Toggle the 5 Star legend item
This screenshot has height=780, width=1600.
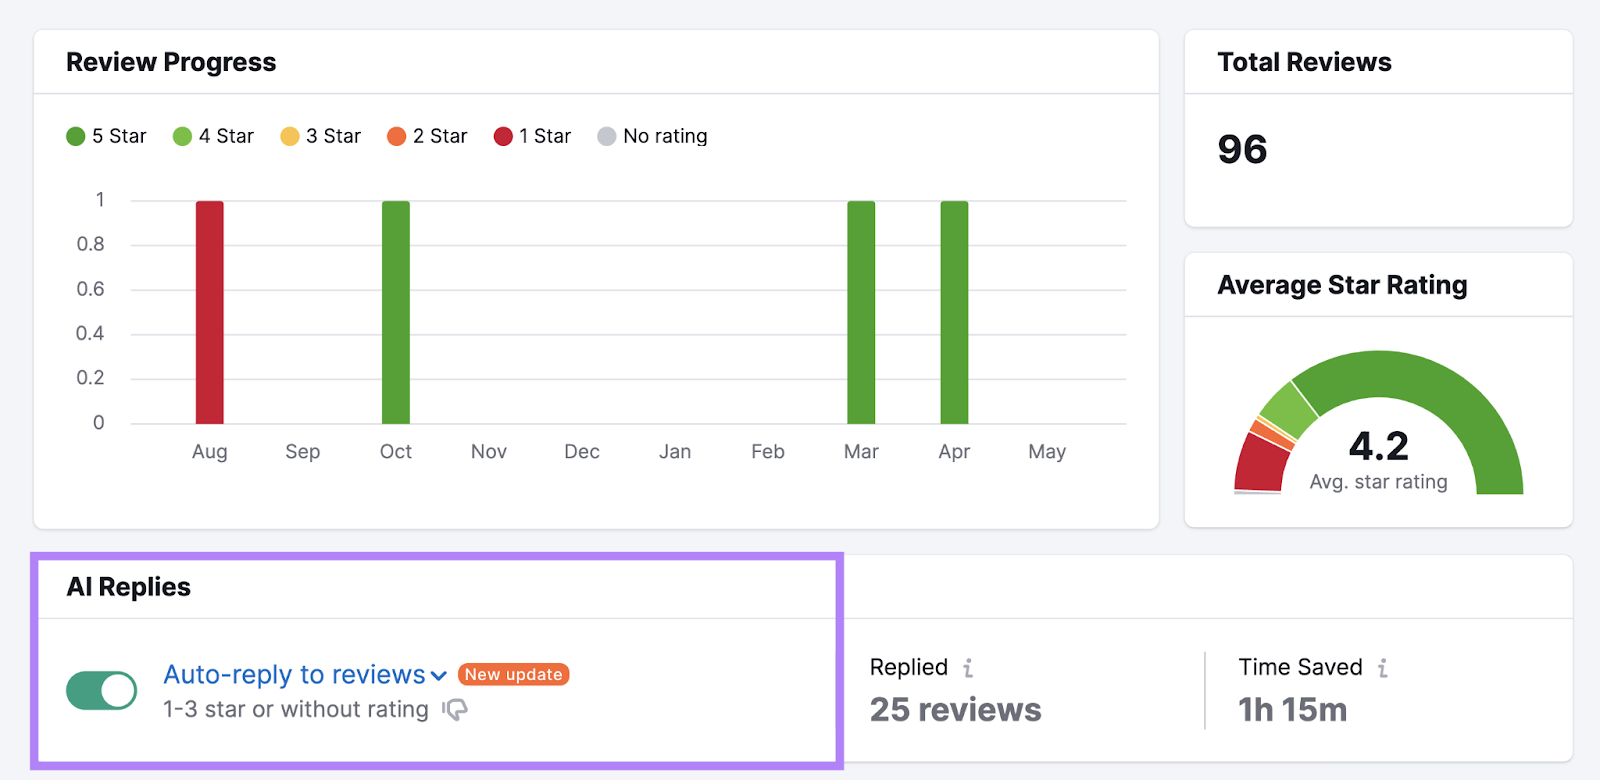point(106,136)
